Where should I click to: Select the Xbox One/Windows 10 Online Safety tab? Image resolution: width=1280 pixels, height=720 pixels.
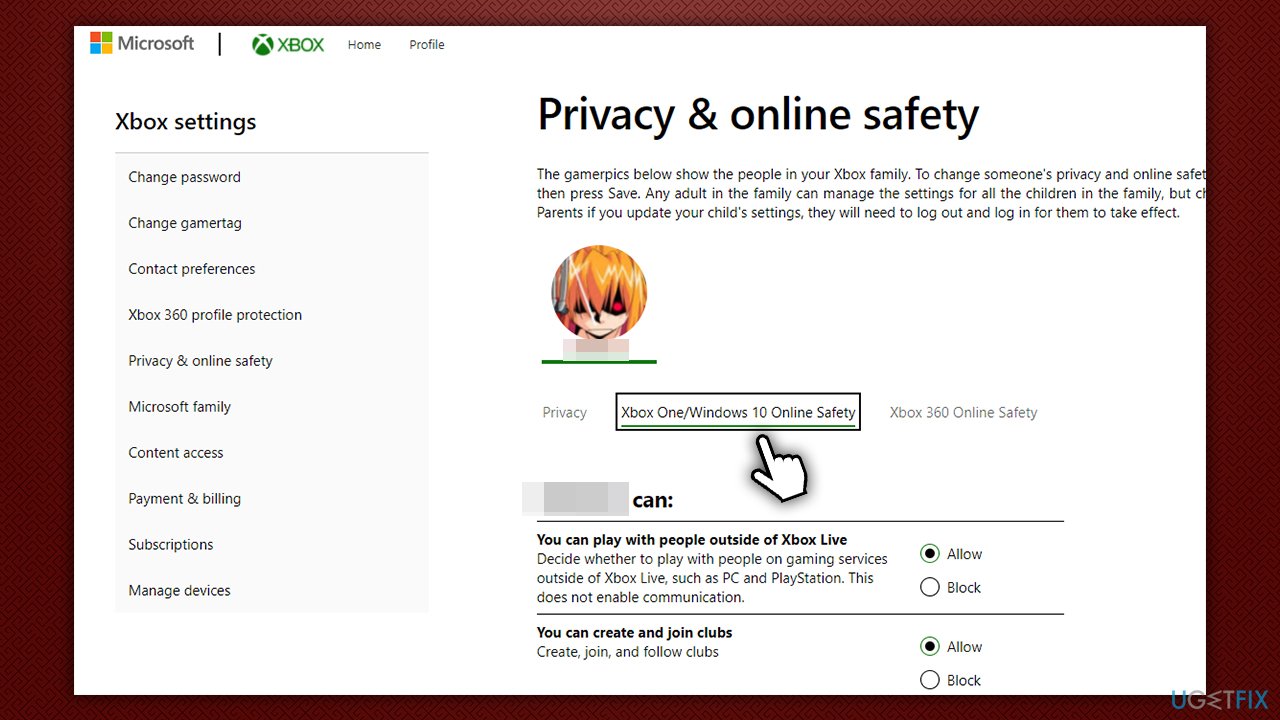click(737, 412)
